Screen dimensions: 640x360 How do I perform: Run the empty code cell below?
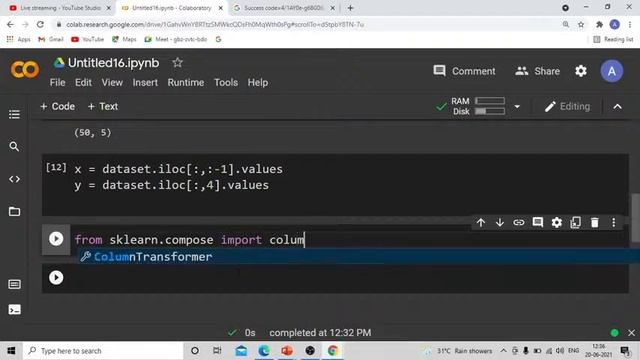click(56, 278)
